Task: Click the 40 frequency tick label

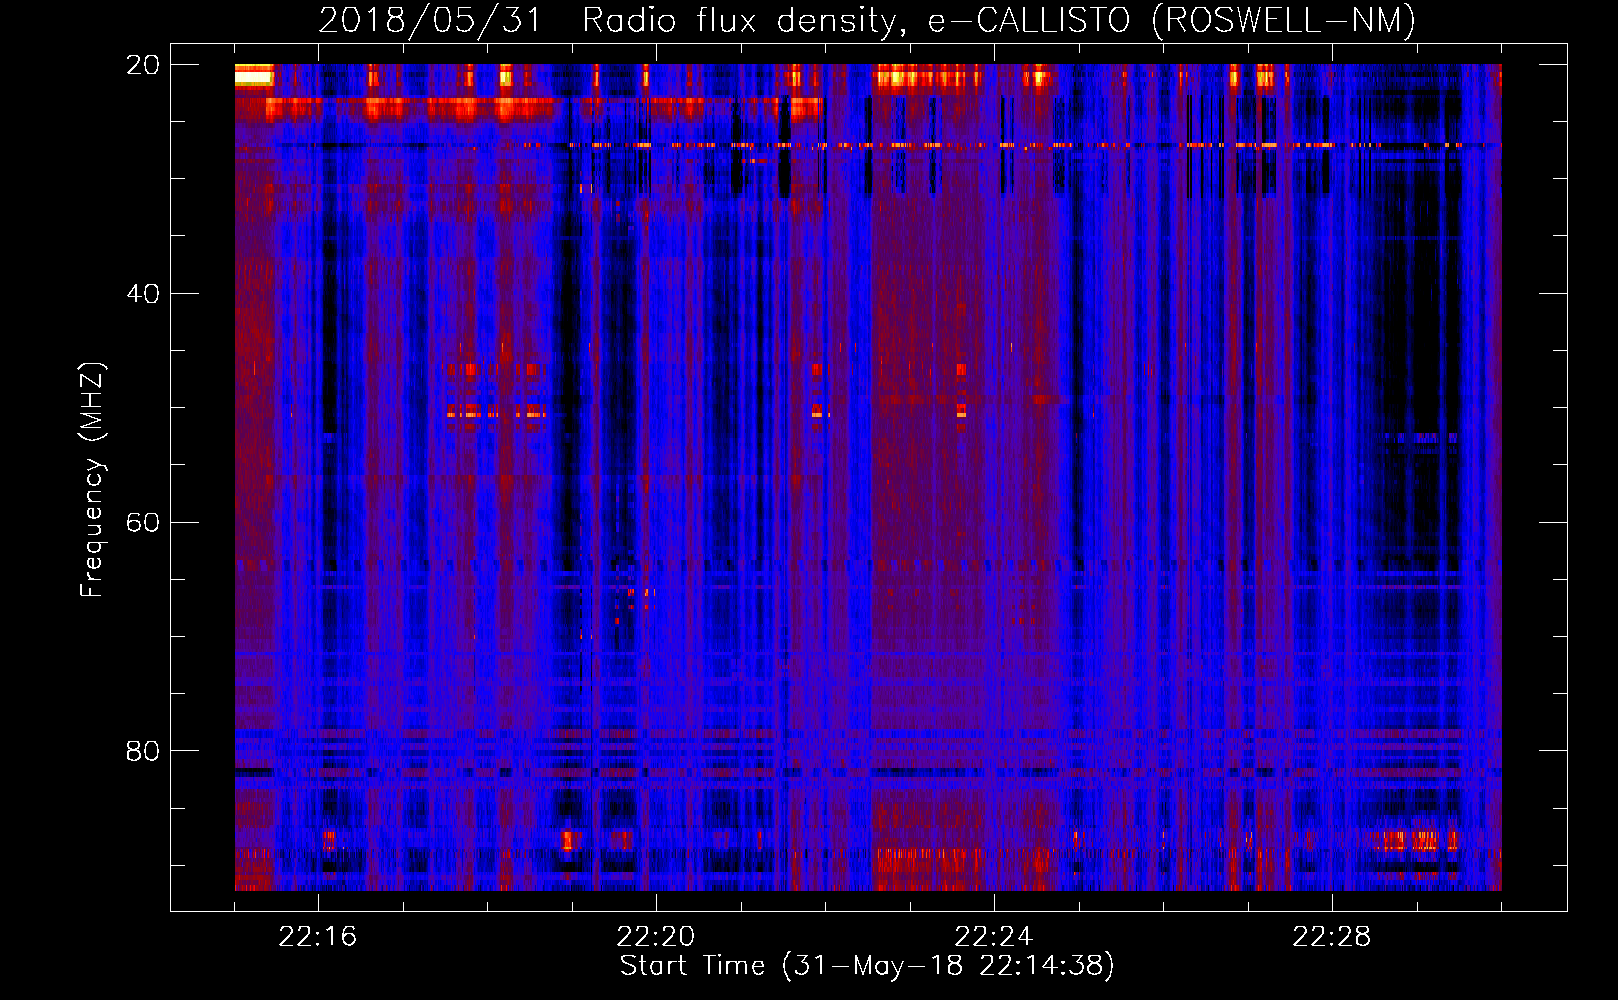Action: pos(143,294)
